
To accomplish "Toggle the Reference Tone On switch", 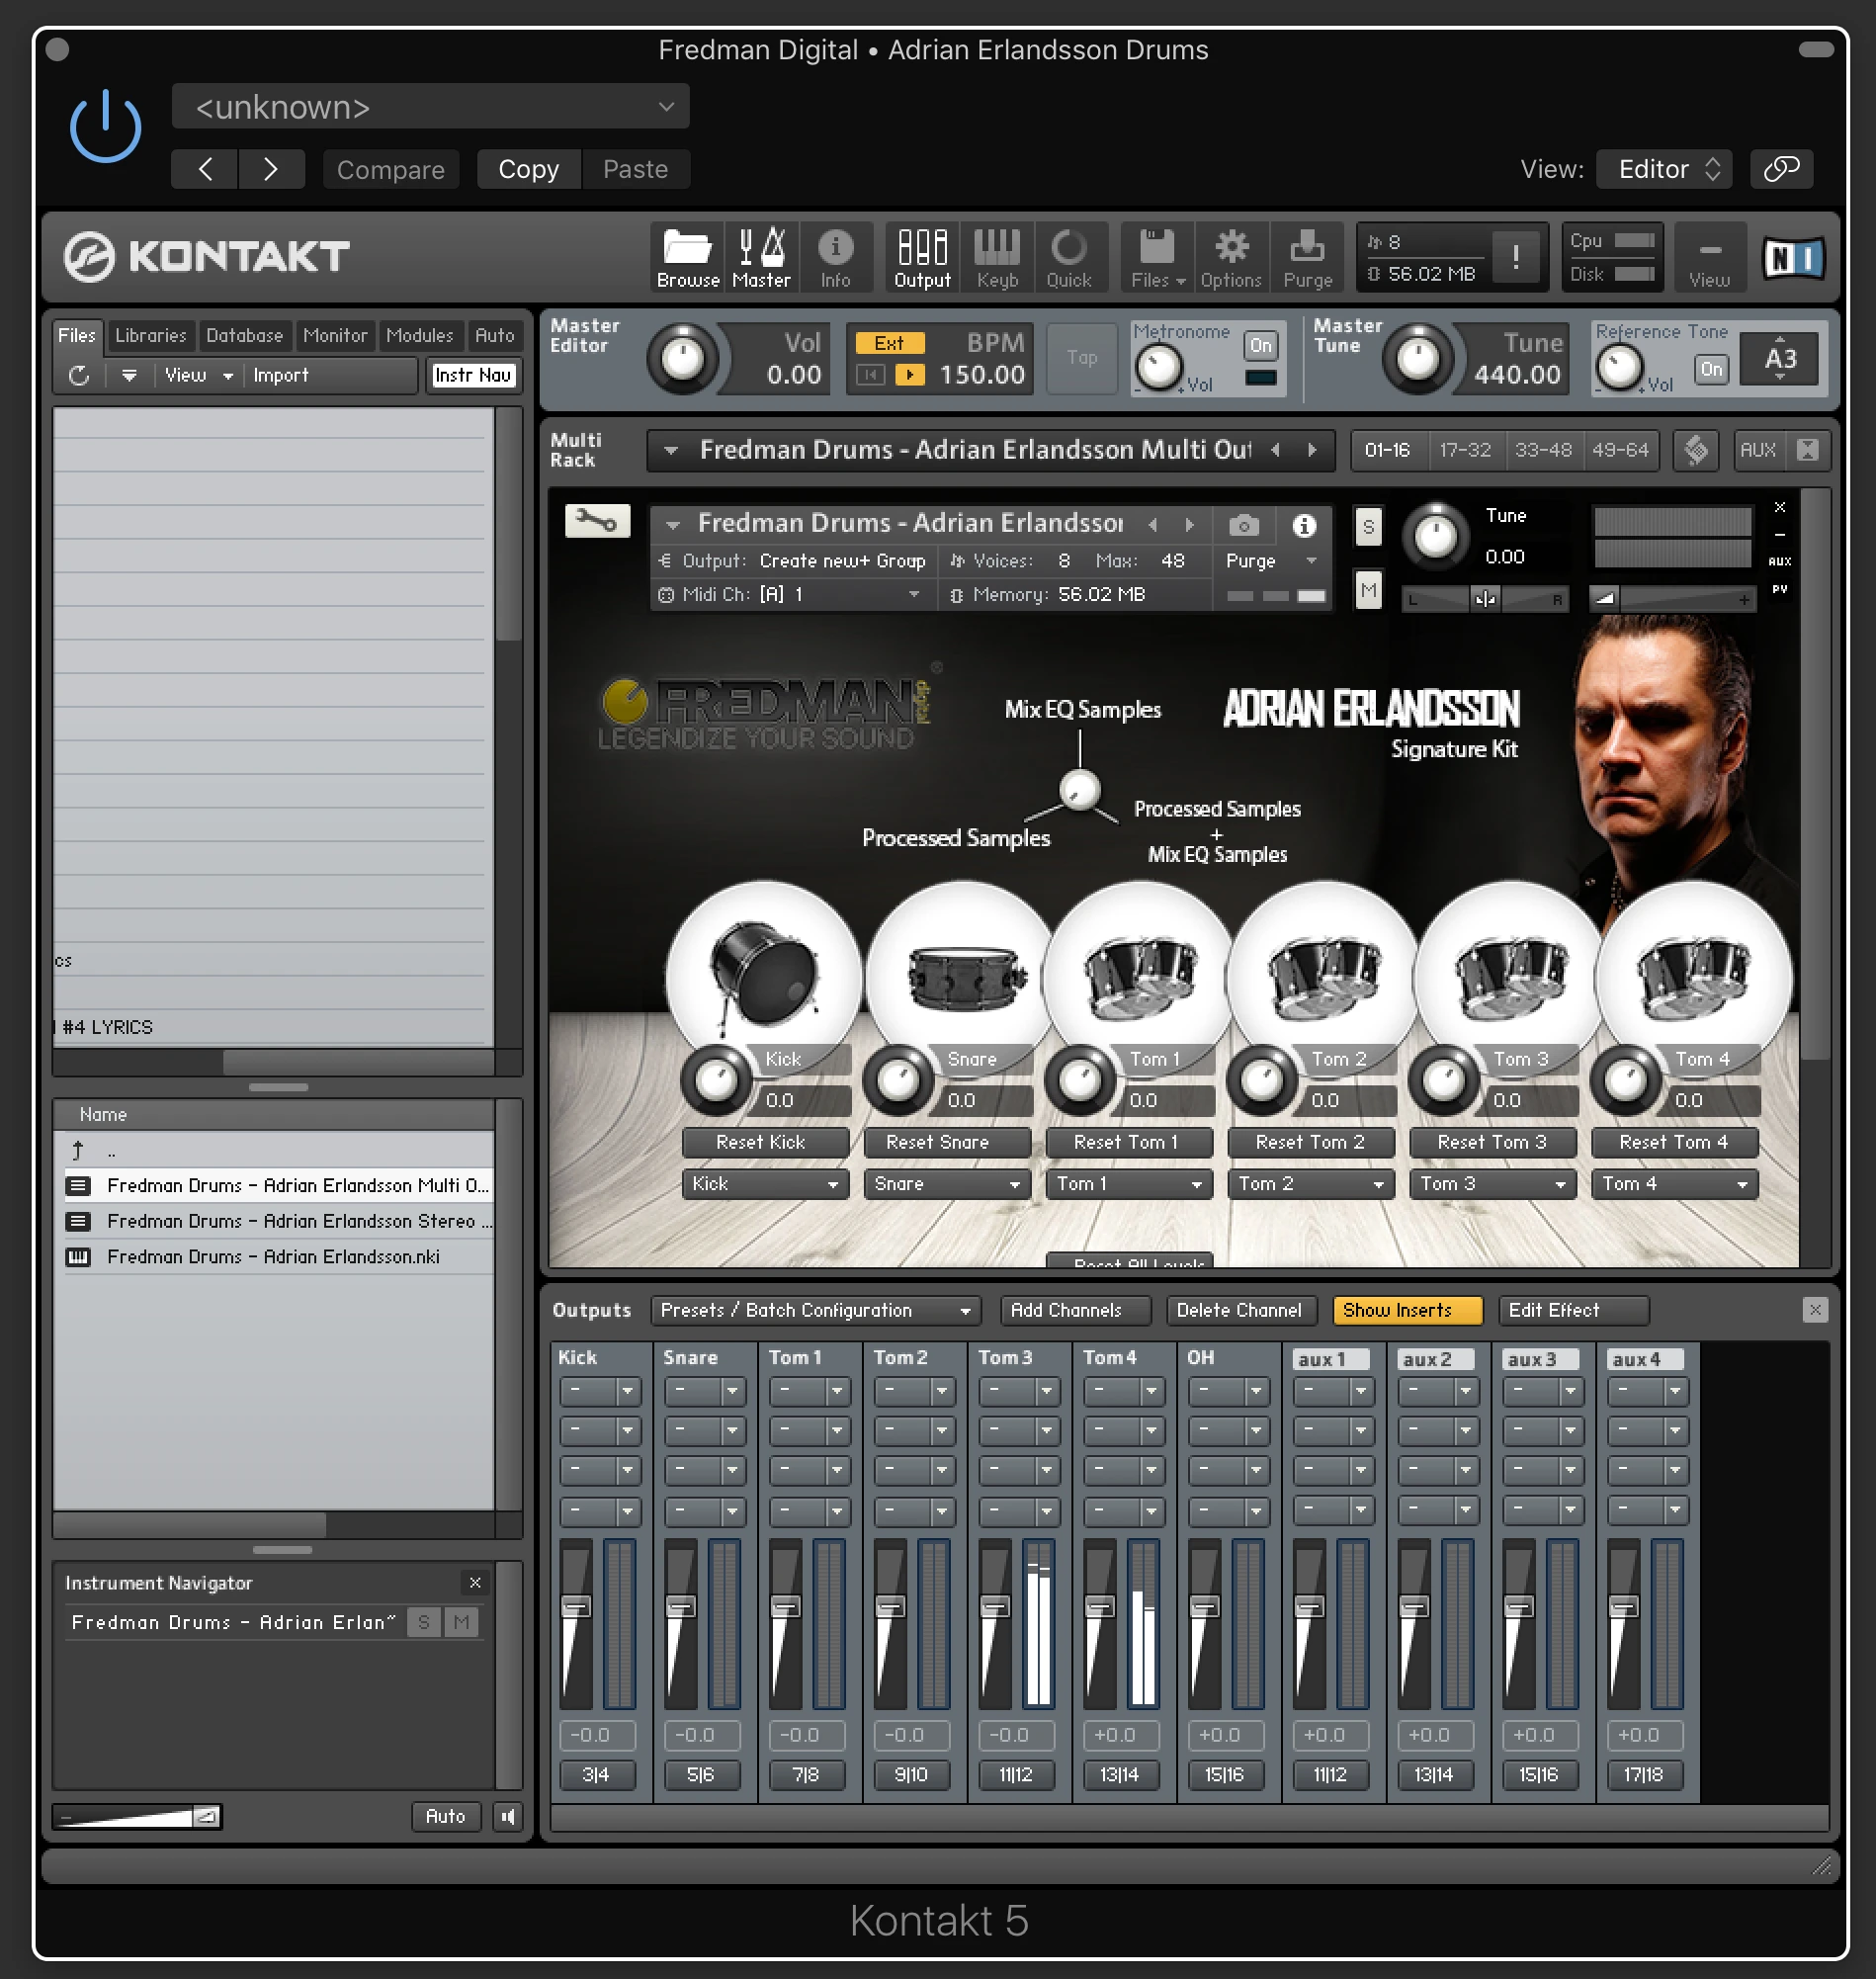I will coord(1711,369).
